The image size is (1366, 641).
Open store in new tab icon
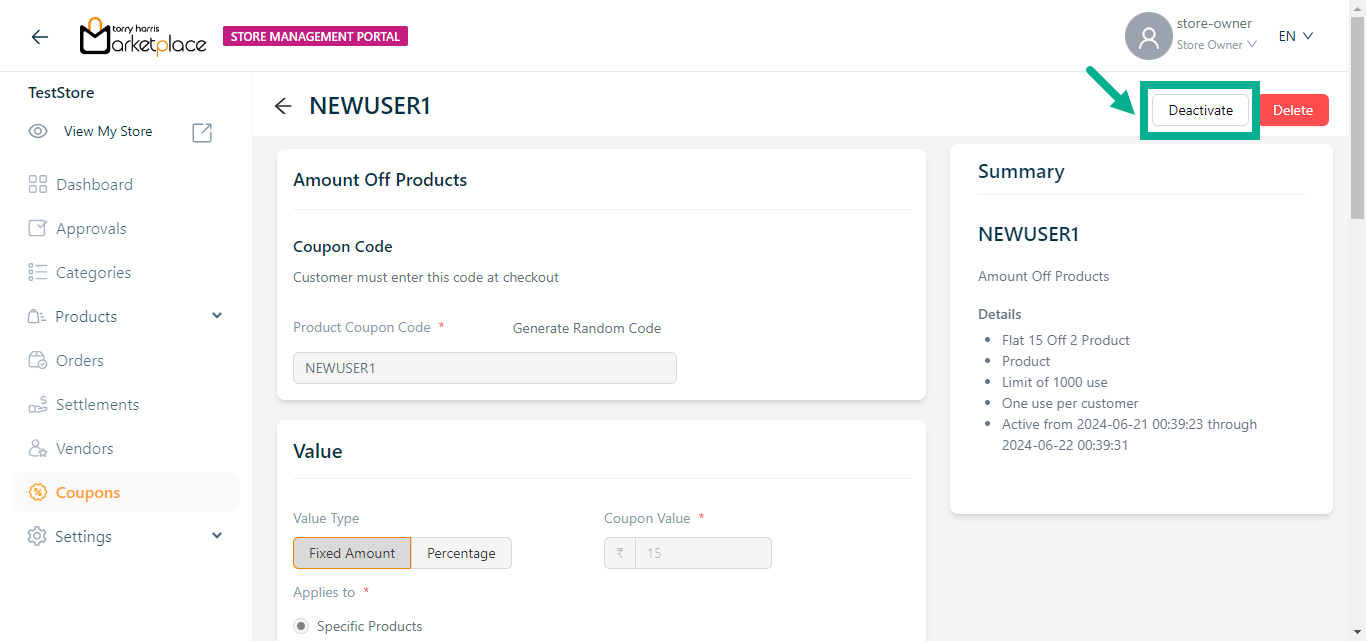tap(202, 132)
